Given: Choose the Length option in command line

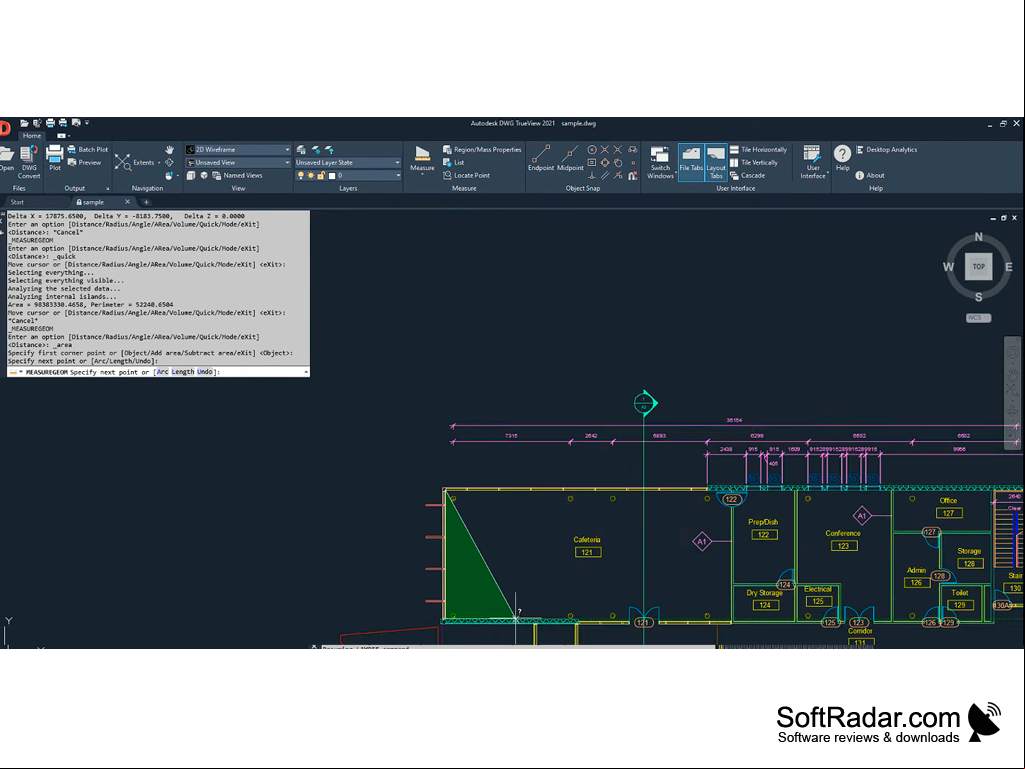Looking at the screenshot, I should (x=182, y=372).
